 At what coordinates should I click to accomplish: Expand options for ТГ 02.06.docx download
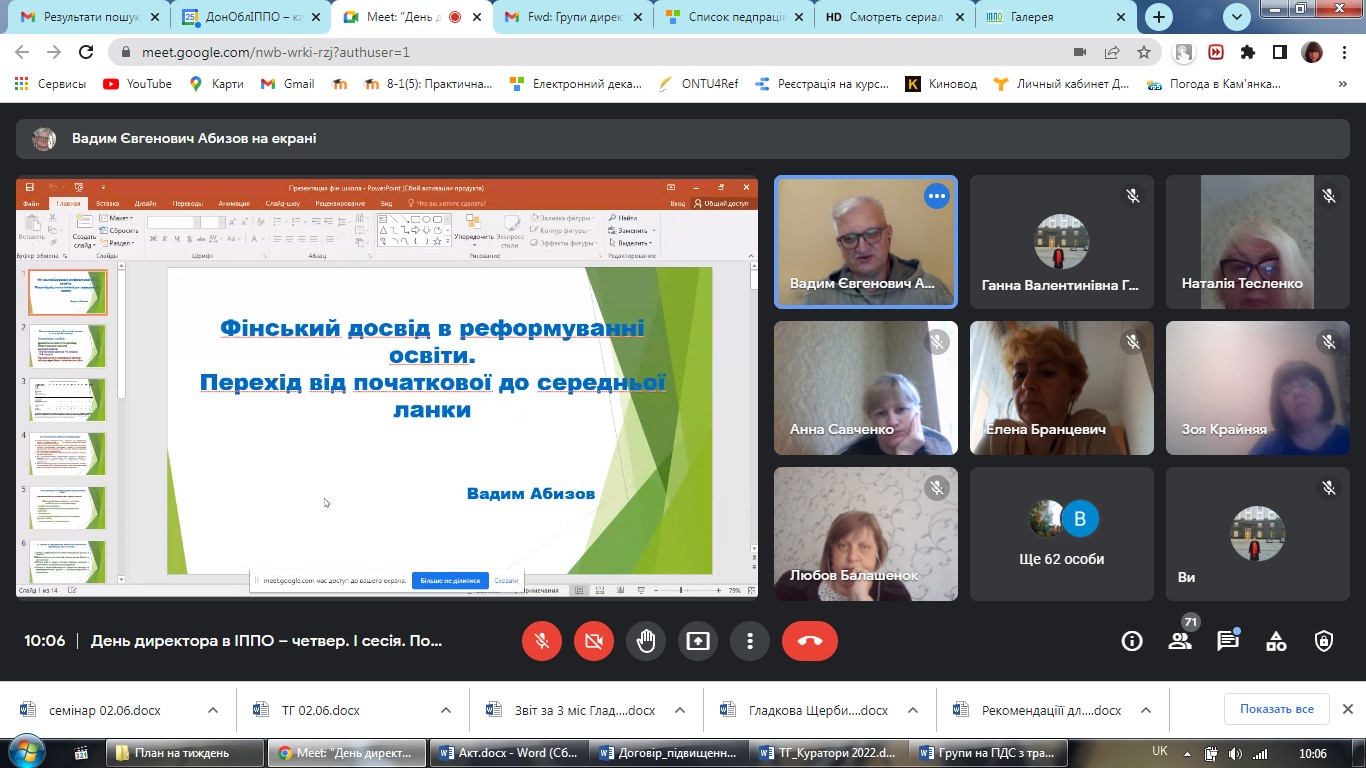[447, 710]
